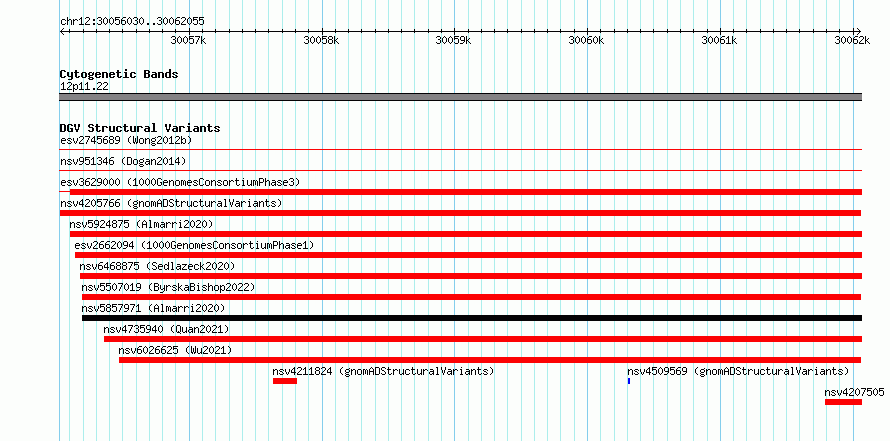Click nsv4211824 (gnomADStructuralVariants) label
The image size is (890, 441).
tap(383, 371)
